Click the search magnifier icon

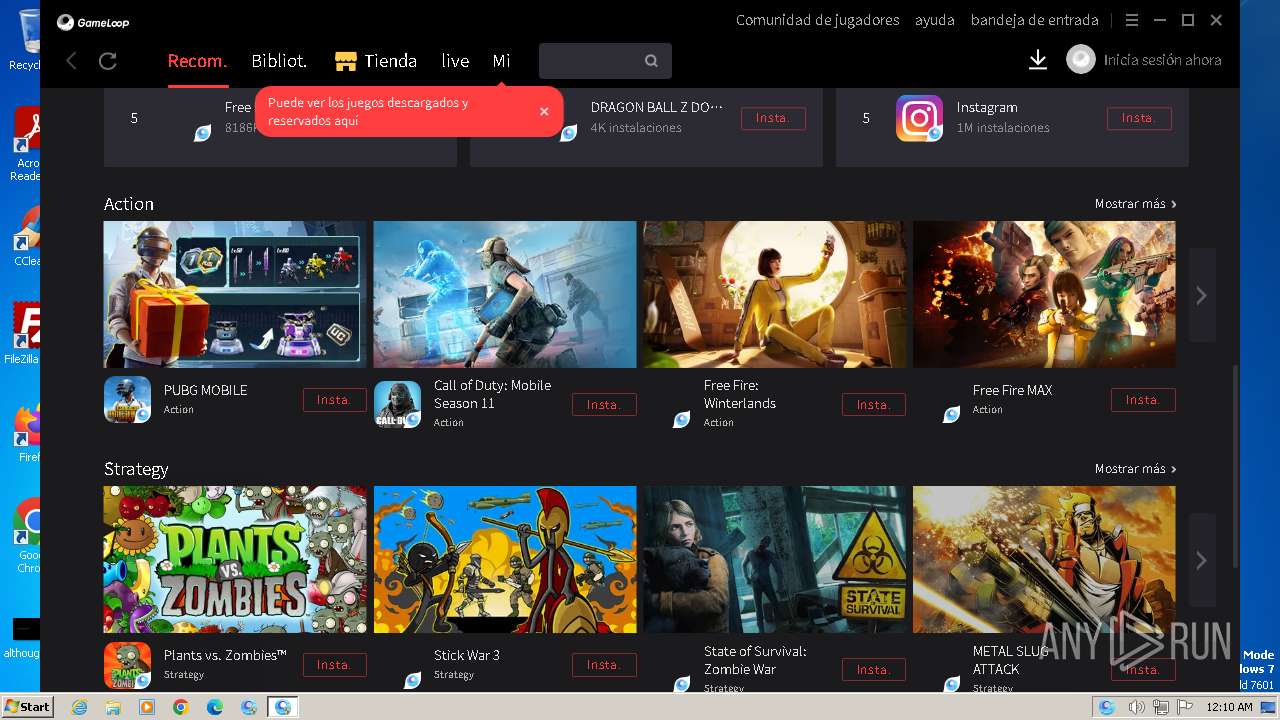click(651, 61)
